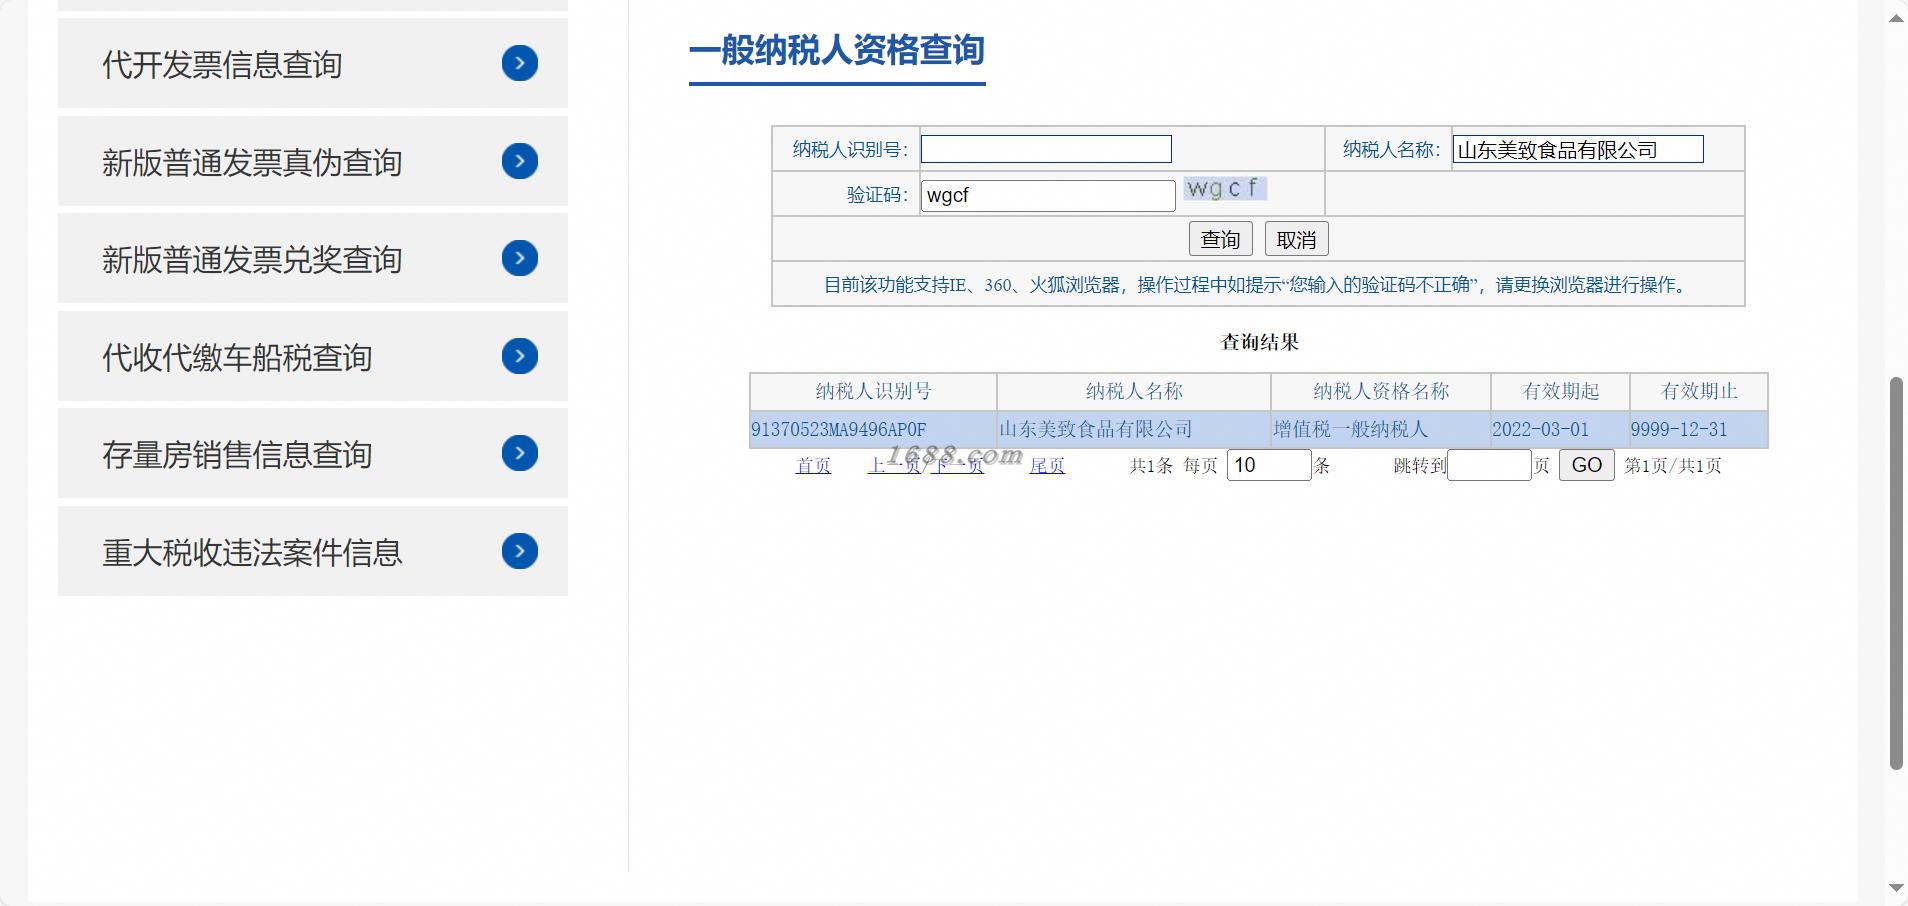Focus the 纳税人名称 input field
Screen dimensions: 1908x906
click(x=1578, y=149)
